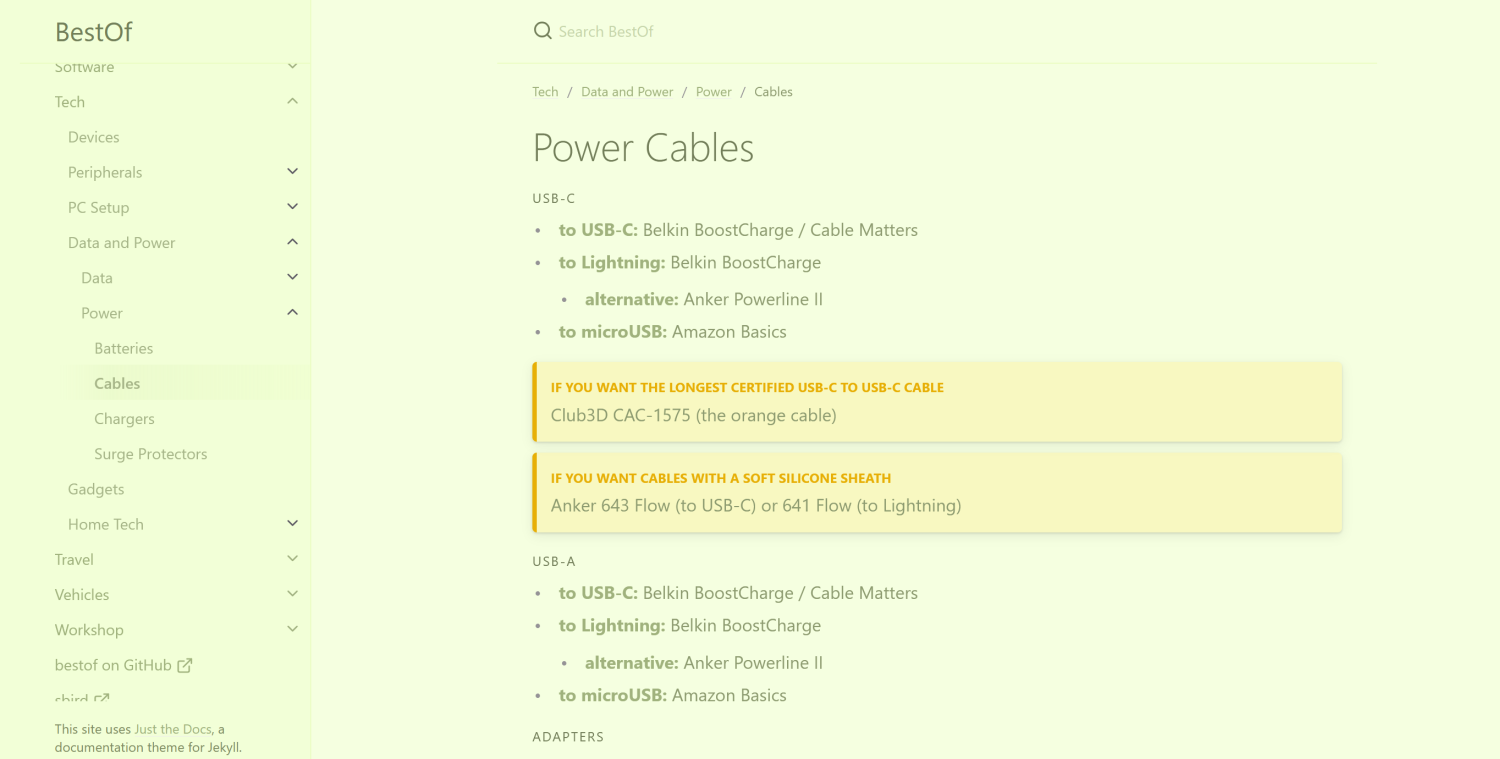Click the Tech breadcrumb link
The image size is (1500, 759).
[x=545, y=92]
